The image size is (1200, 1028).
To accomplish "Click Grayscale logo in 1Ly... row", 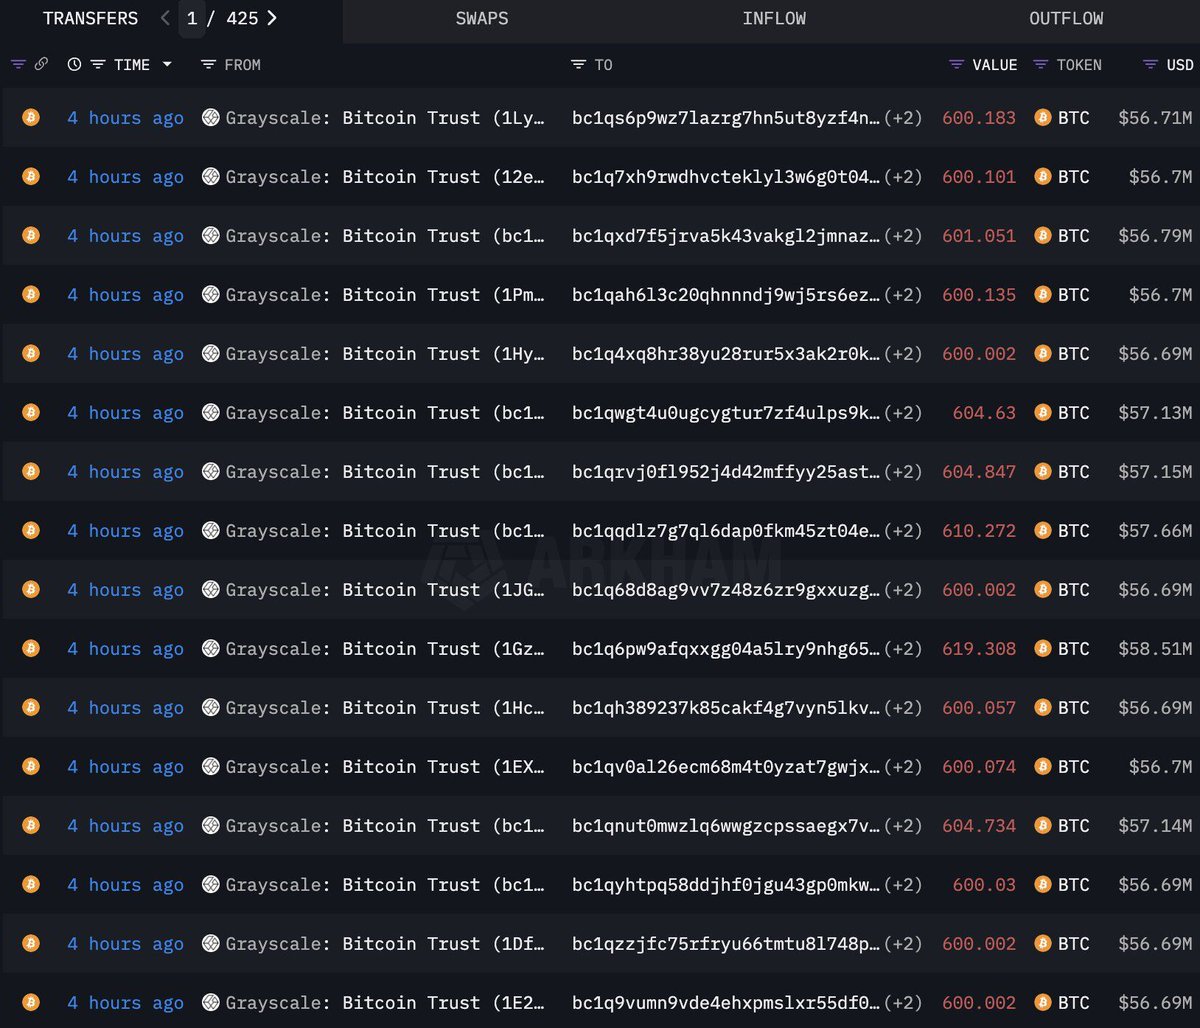I will pyautogui.click(x=210, y=117).
